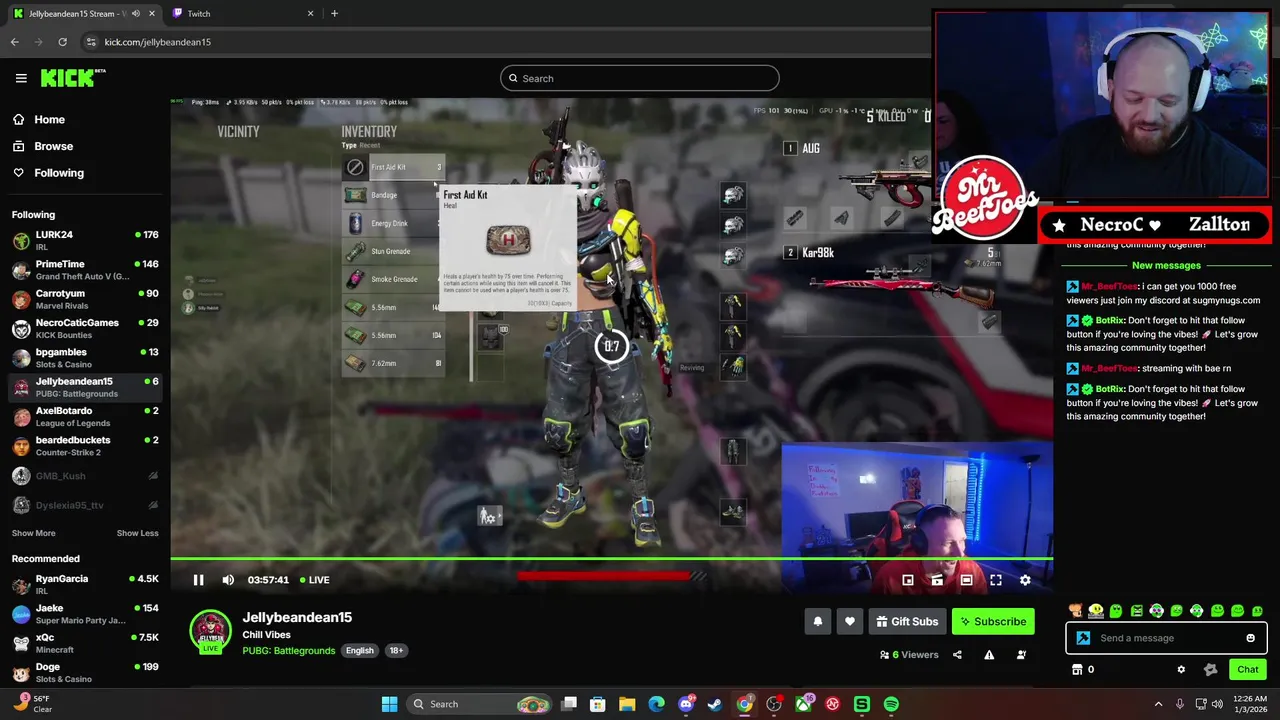The height and width of the screenshot is (720, 1280).
Task: Click into Send a message field
Action: 1166,638
